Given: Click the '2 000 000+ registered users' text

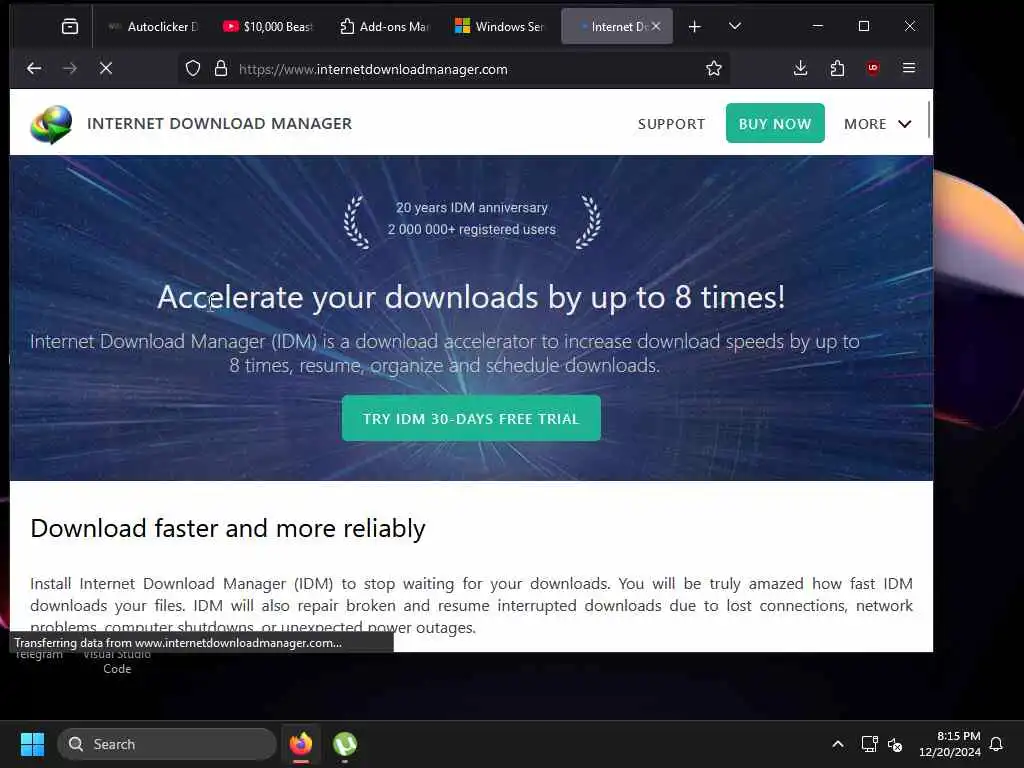Looking at the screenshot, I should 472,229.
